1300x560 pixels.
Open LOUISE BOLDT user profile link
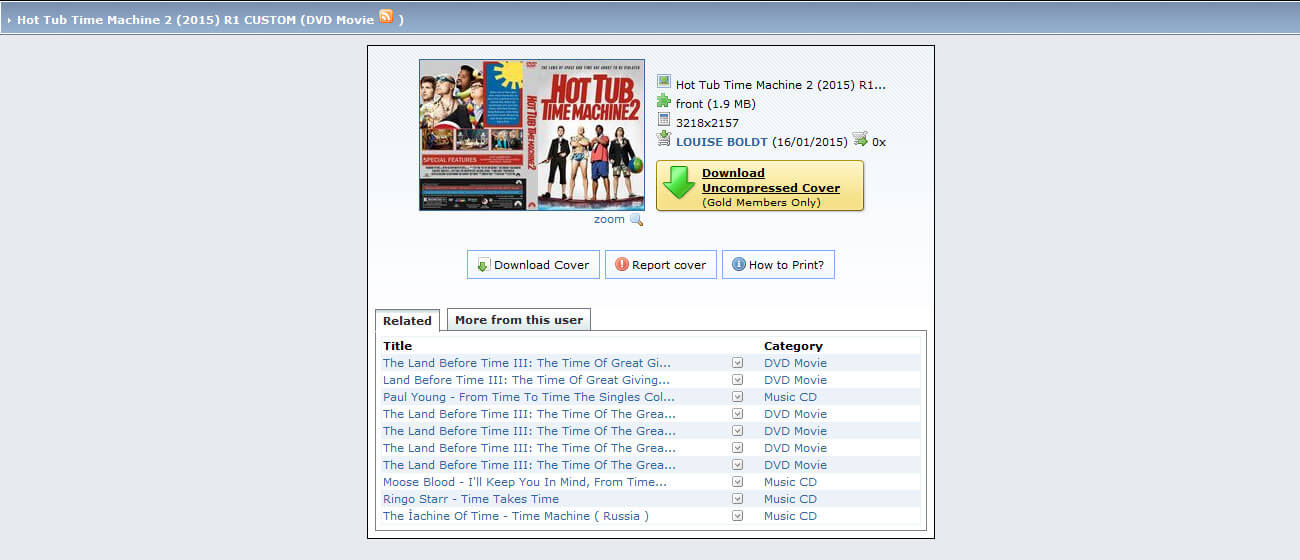click(722, 142)
